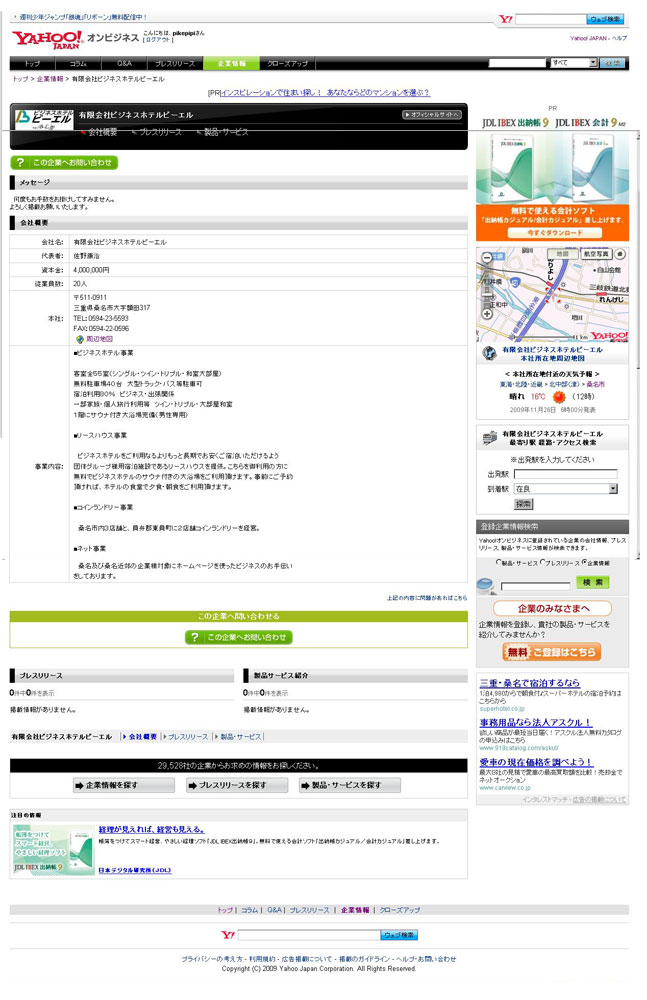Click the 愛車の現在価格を調べよう ad link
Screen dimensions: 647x1000
tap(537, 763)
